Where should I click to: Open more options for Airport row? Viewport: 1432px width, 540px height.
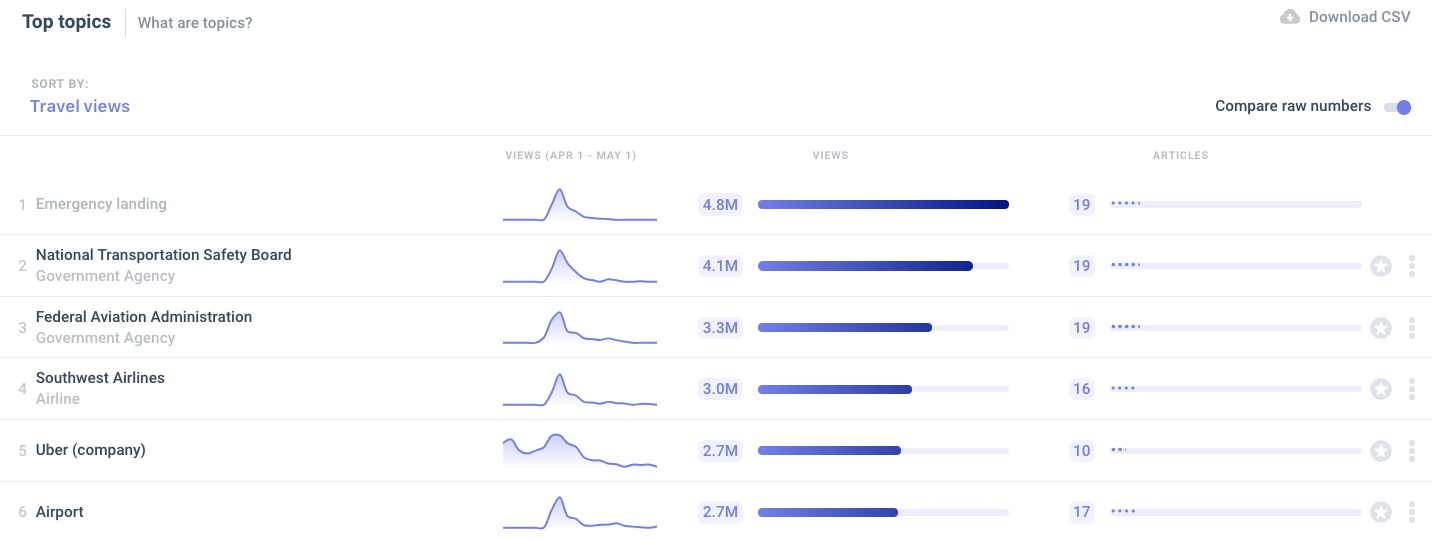point(1412,513)
